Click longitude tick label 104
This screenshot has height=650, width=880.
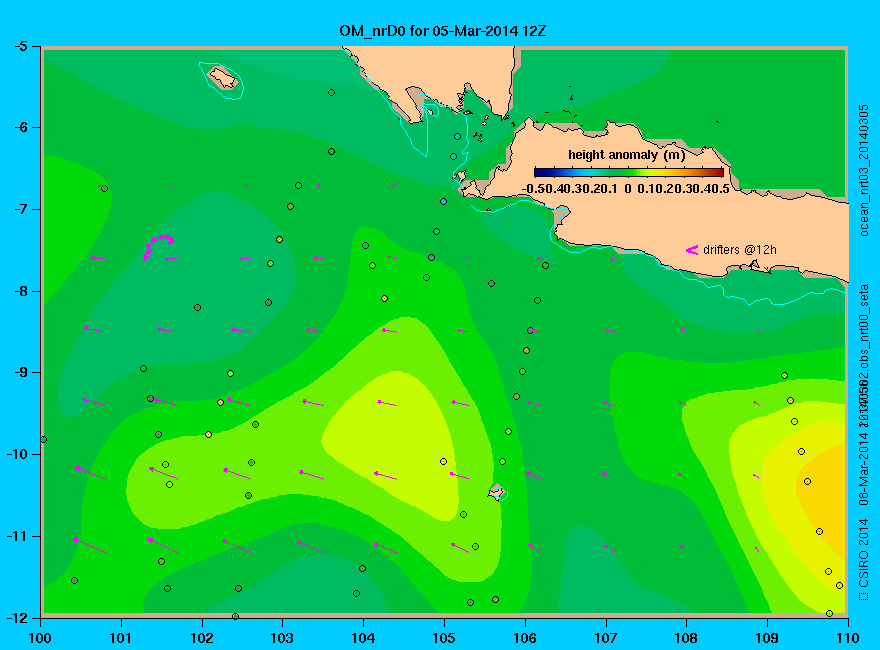[363, 638]
